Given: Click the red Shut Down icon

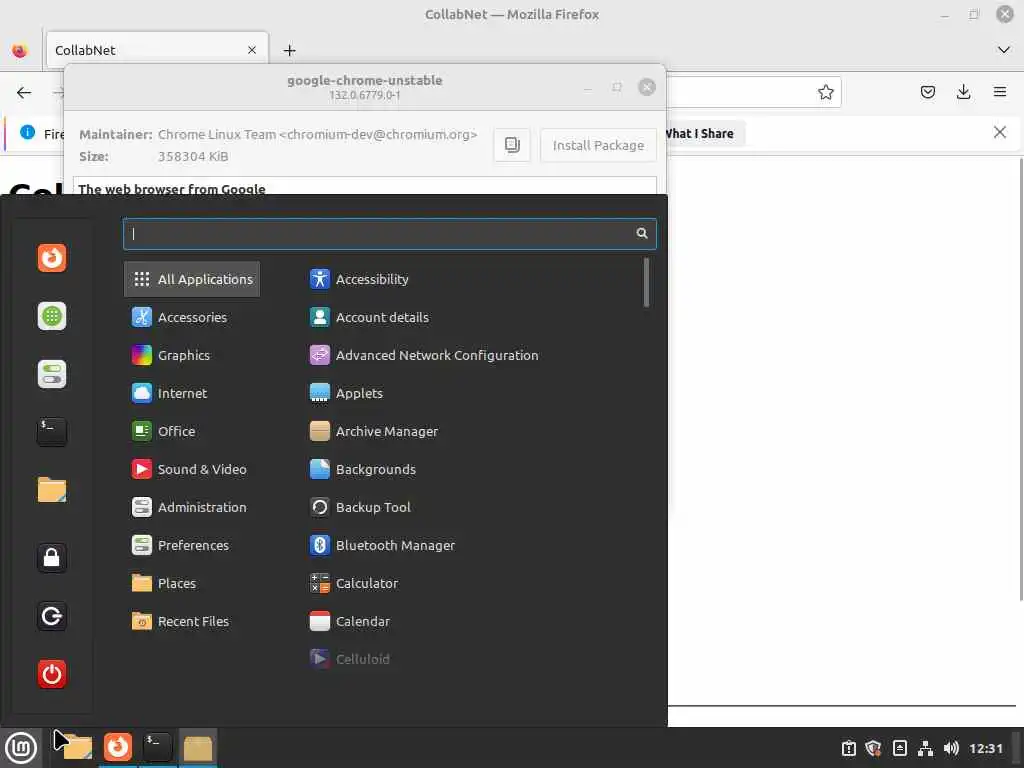Looking at the screenshot, I should click(52, 674).
